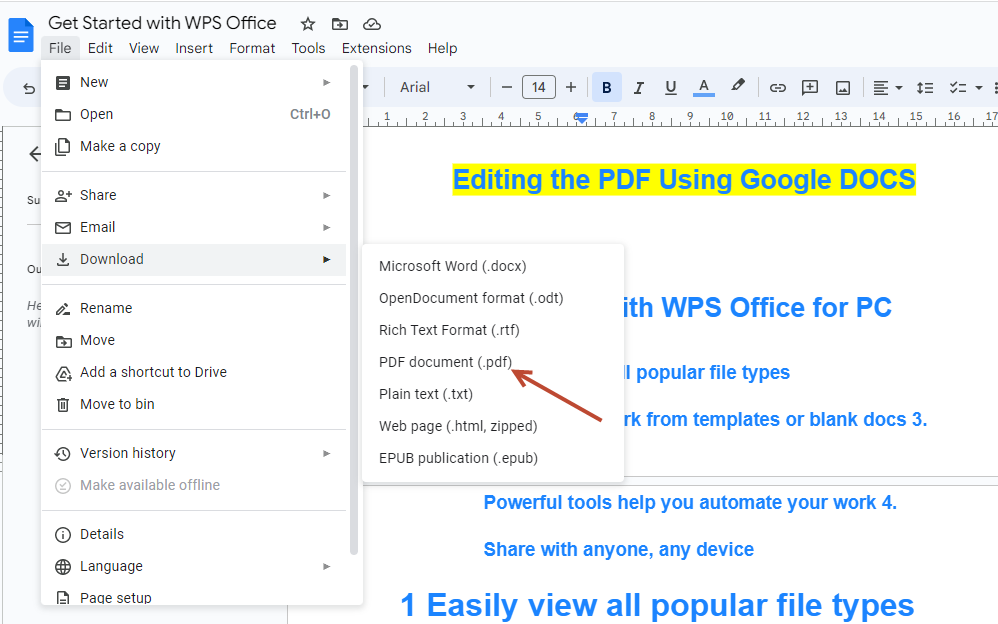Click the File menu scrollbar
The image size is (998, 624).
[x=354, y=310]
